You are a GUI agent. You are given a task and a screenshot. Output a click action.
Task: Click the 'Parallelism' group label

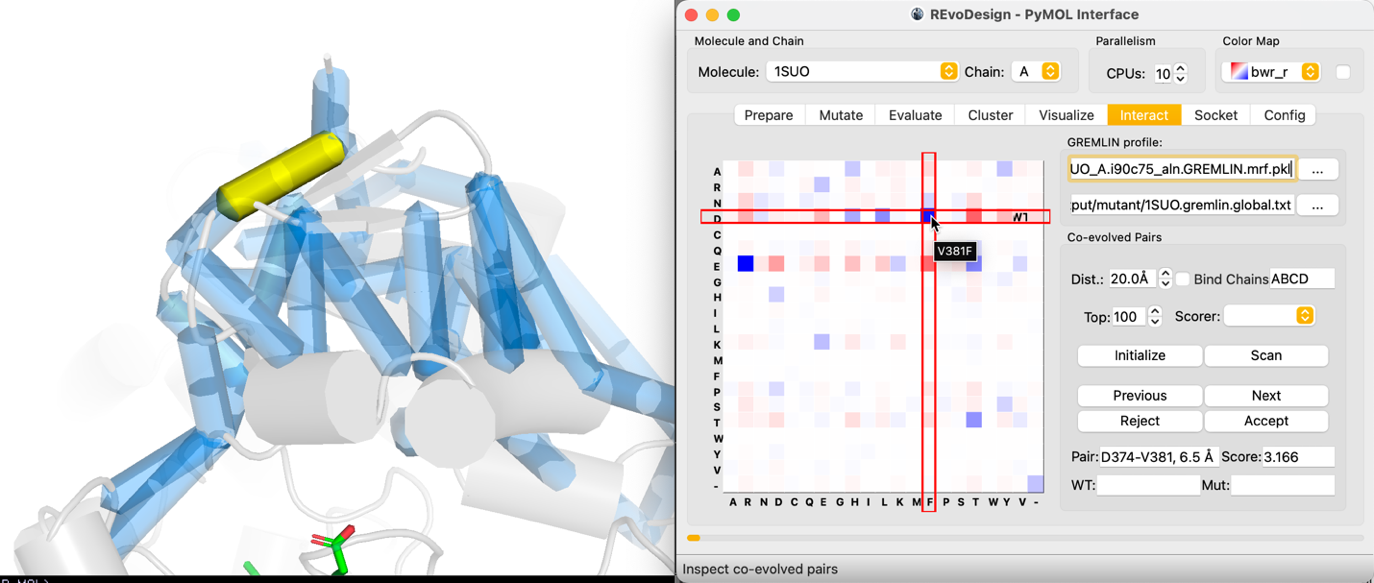[1125, 41]
